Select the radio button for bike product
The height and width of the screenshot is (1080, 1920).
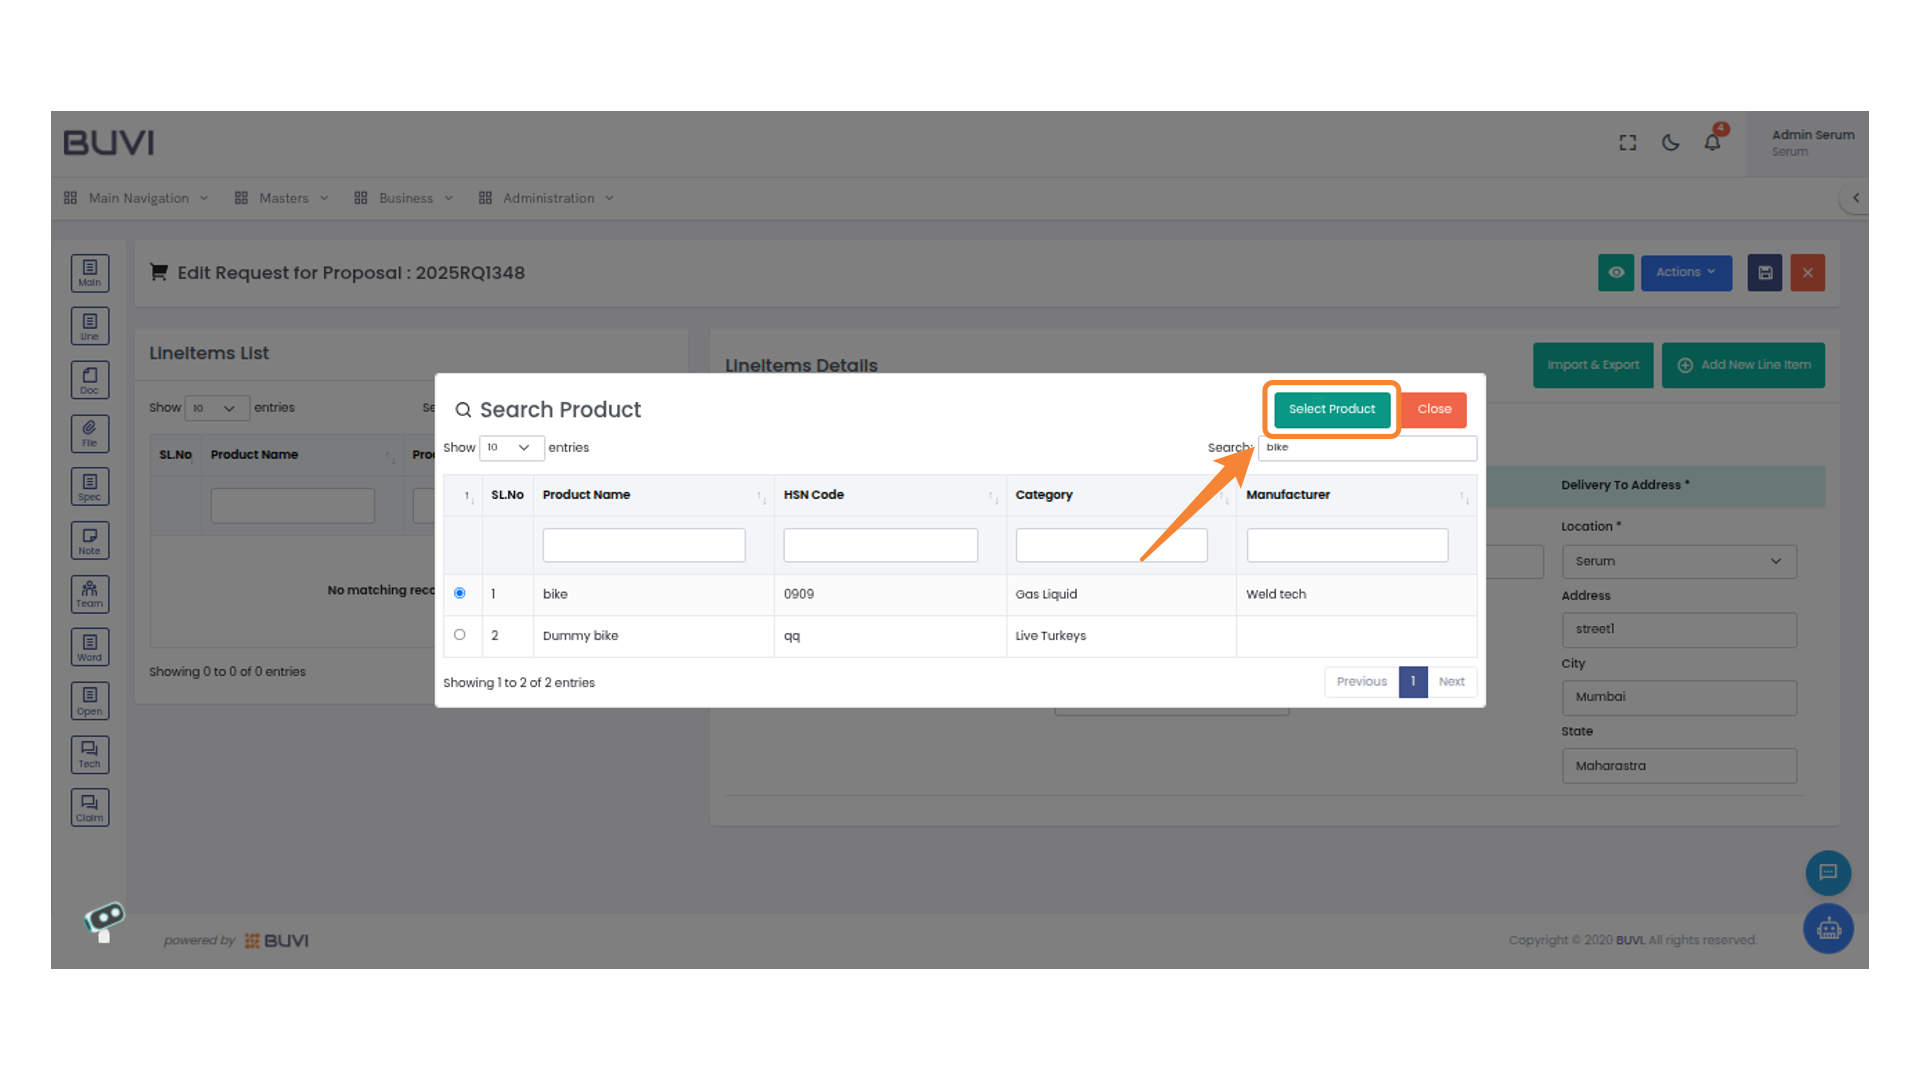[460, 593]
